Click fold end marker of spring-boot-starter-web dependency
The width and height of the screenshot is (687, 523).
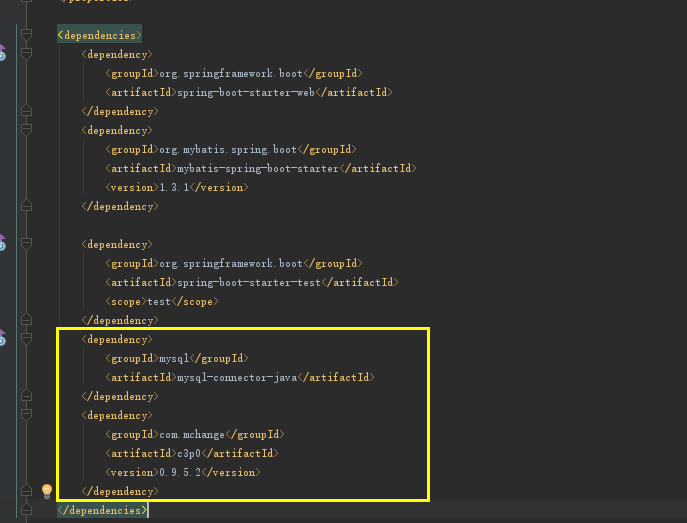pyautogui.click(x=26, y=111)
